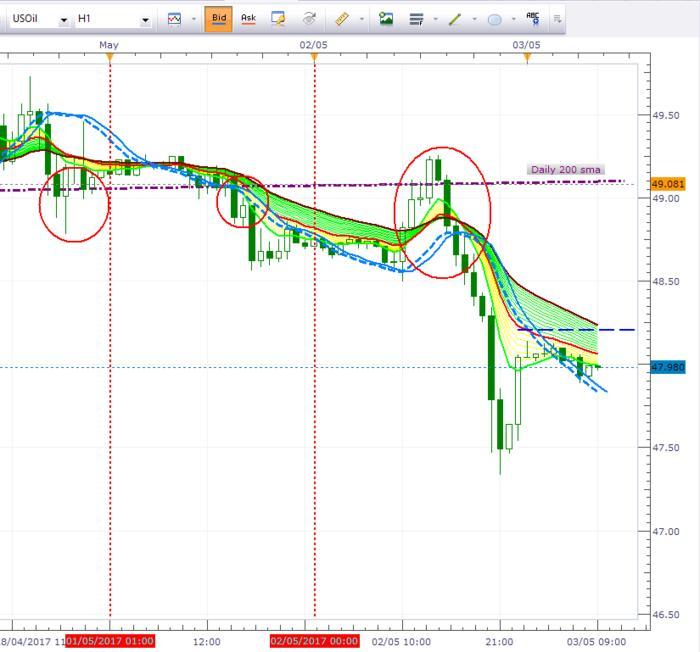Click the save chart image icon
The width and height of the screenshot is (700, 652).
point(386,19)
